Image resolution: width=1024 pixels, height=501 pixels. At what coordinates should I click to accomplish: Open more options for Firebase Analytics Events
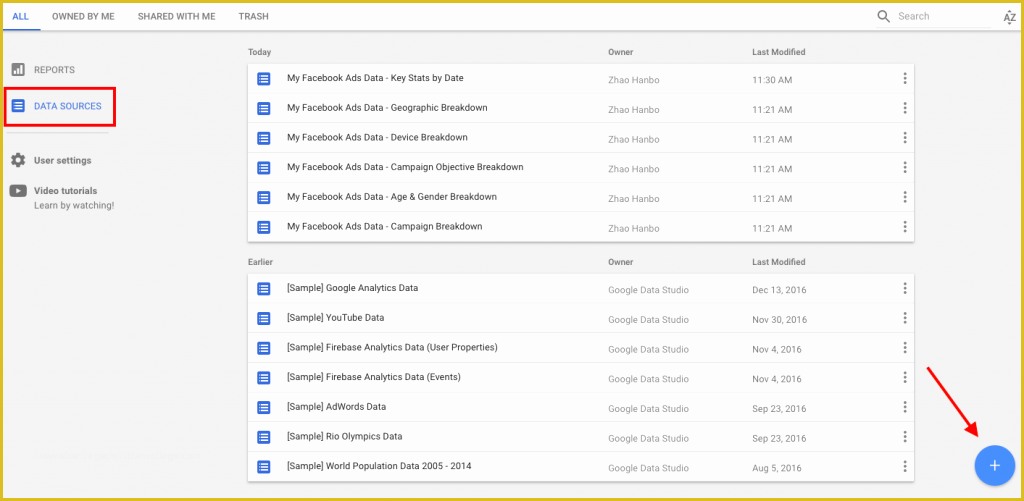click(904, 378)
